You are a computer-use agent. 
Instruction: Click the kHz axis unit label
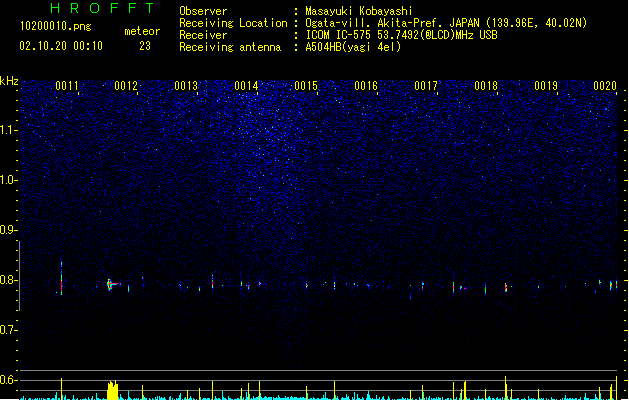coord(9,81)
